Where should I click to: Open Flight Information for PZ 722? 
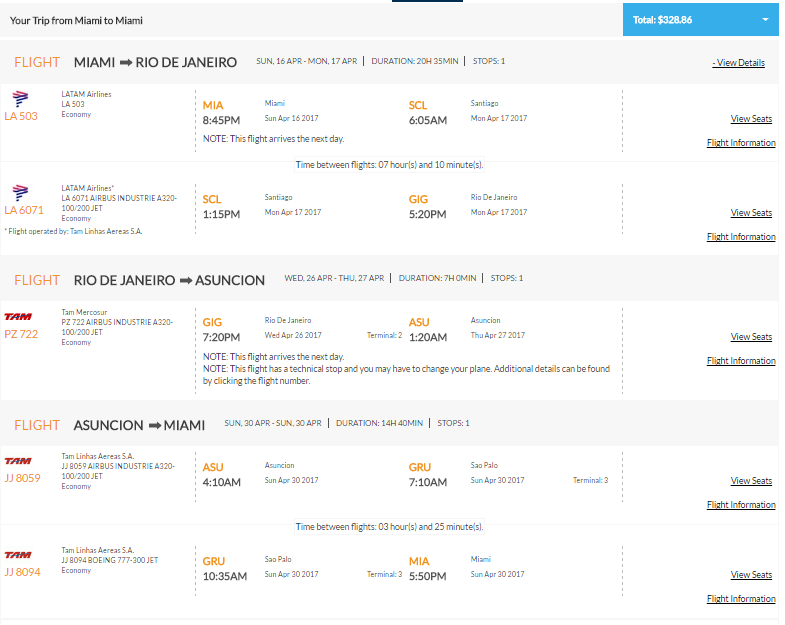click(x=741, y=361)
